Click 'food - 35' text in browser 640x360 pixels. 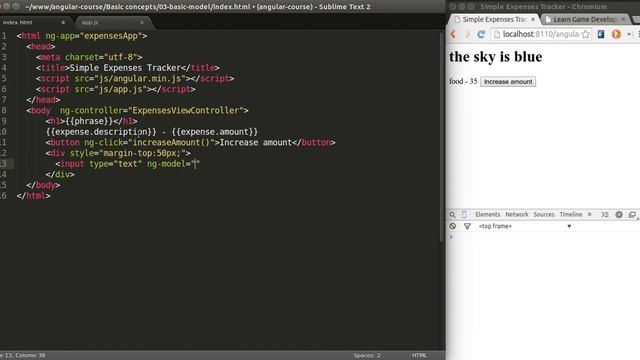463,82
